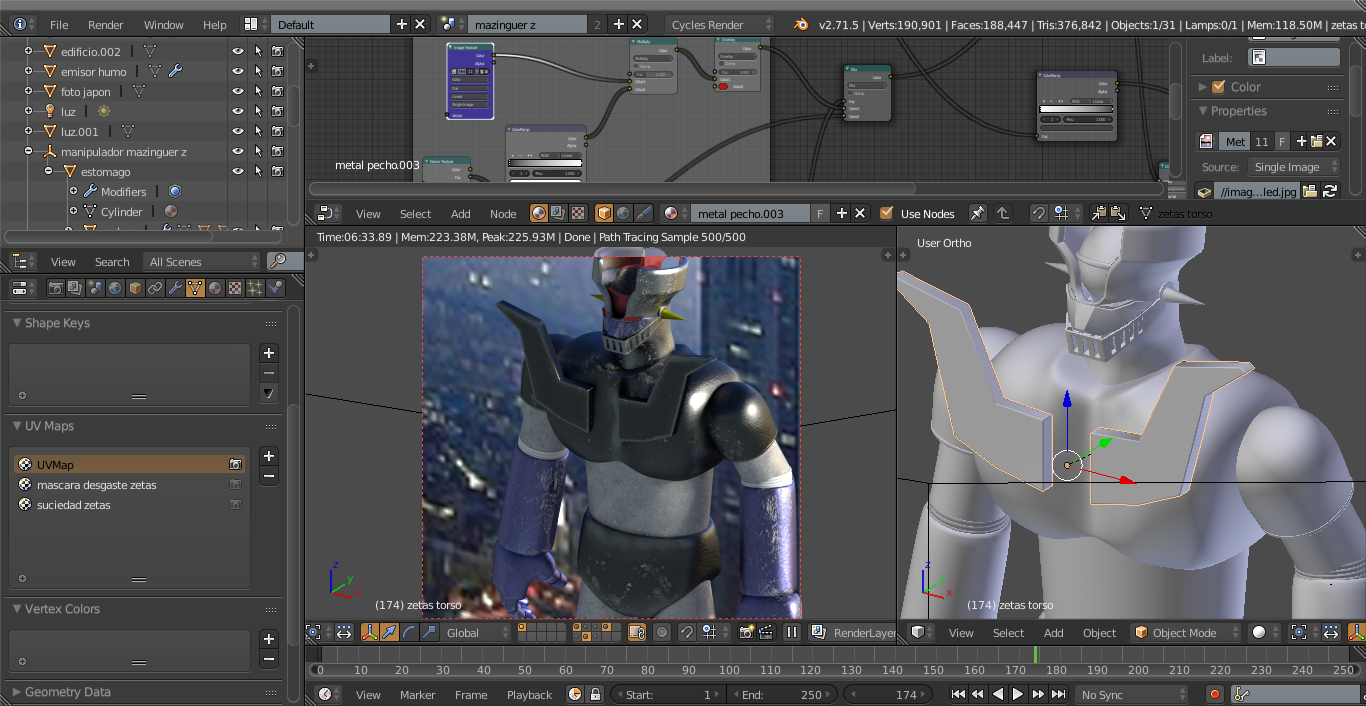Image resolution: width=1366 pixels, height=706 pixels.
Task: Remove UV map with minus button
Action: click(x=268, y=476)
